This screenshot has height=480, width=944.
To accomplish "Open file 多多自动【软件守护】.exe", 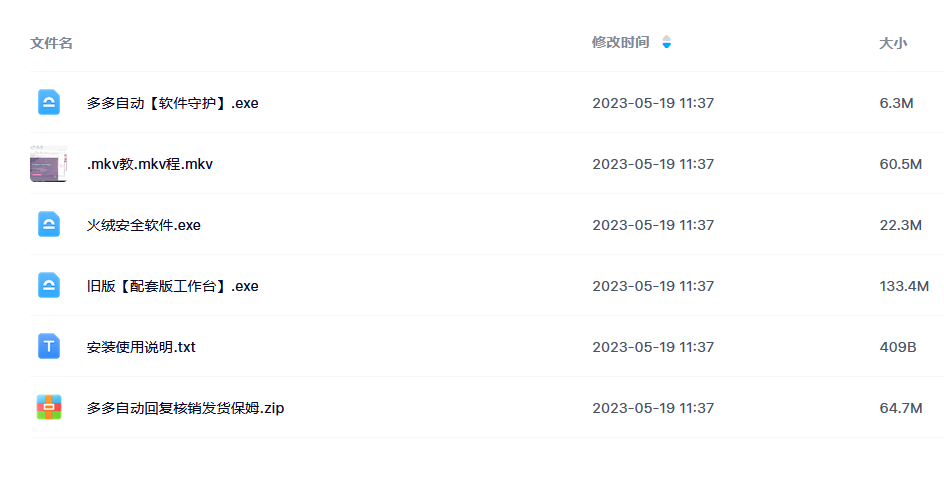I will pos(172,103).
